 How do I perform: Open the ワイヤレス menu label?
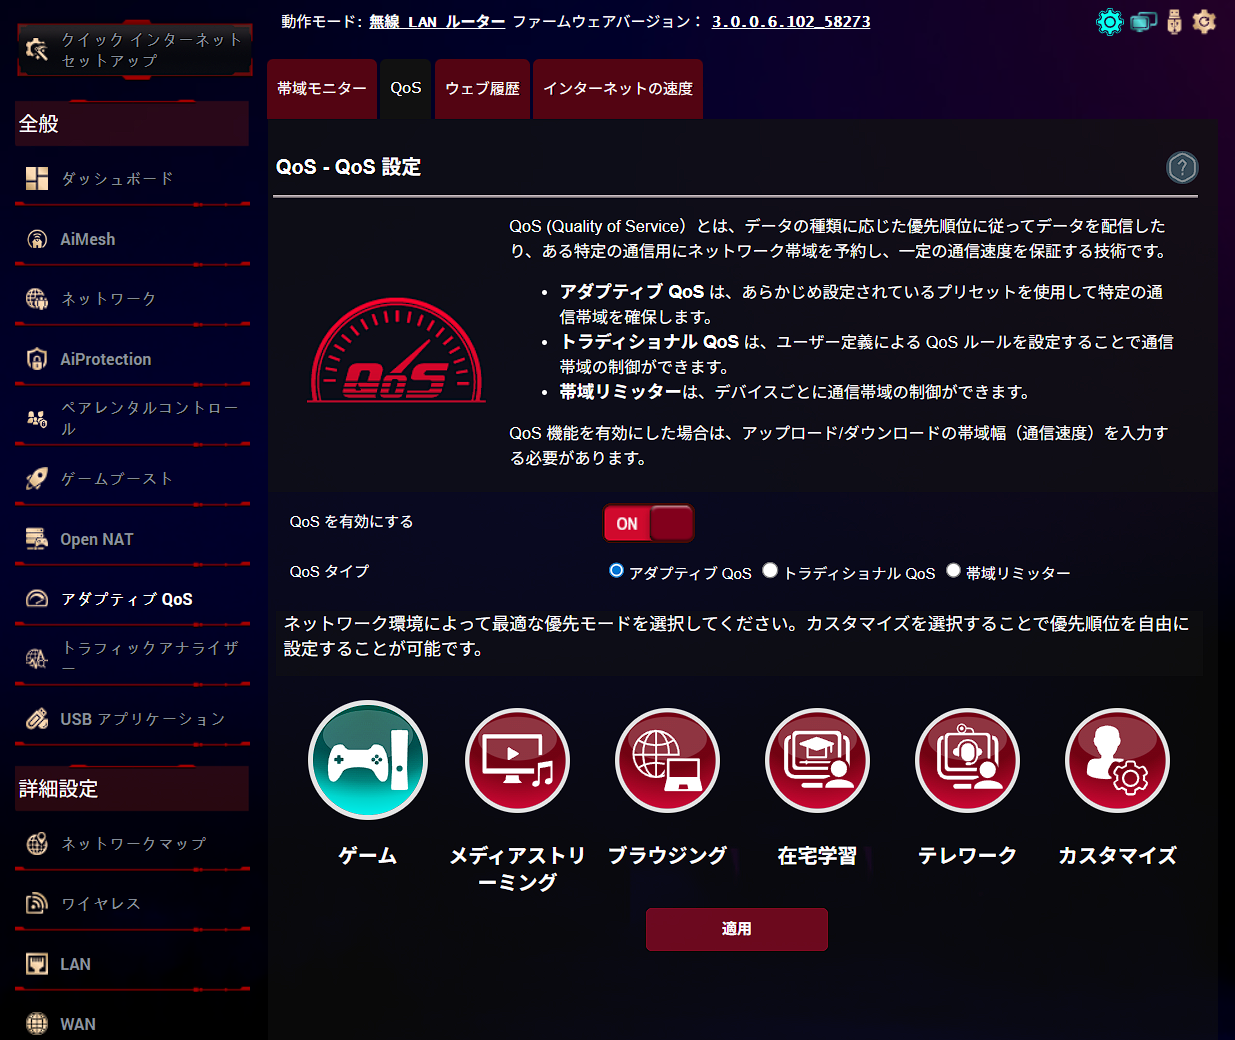100,904
